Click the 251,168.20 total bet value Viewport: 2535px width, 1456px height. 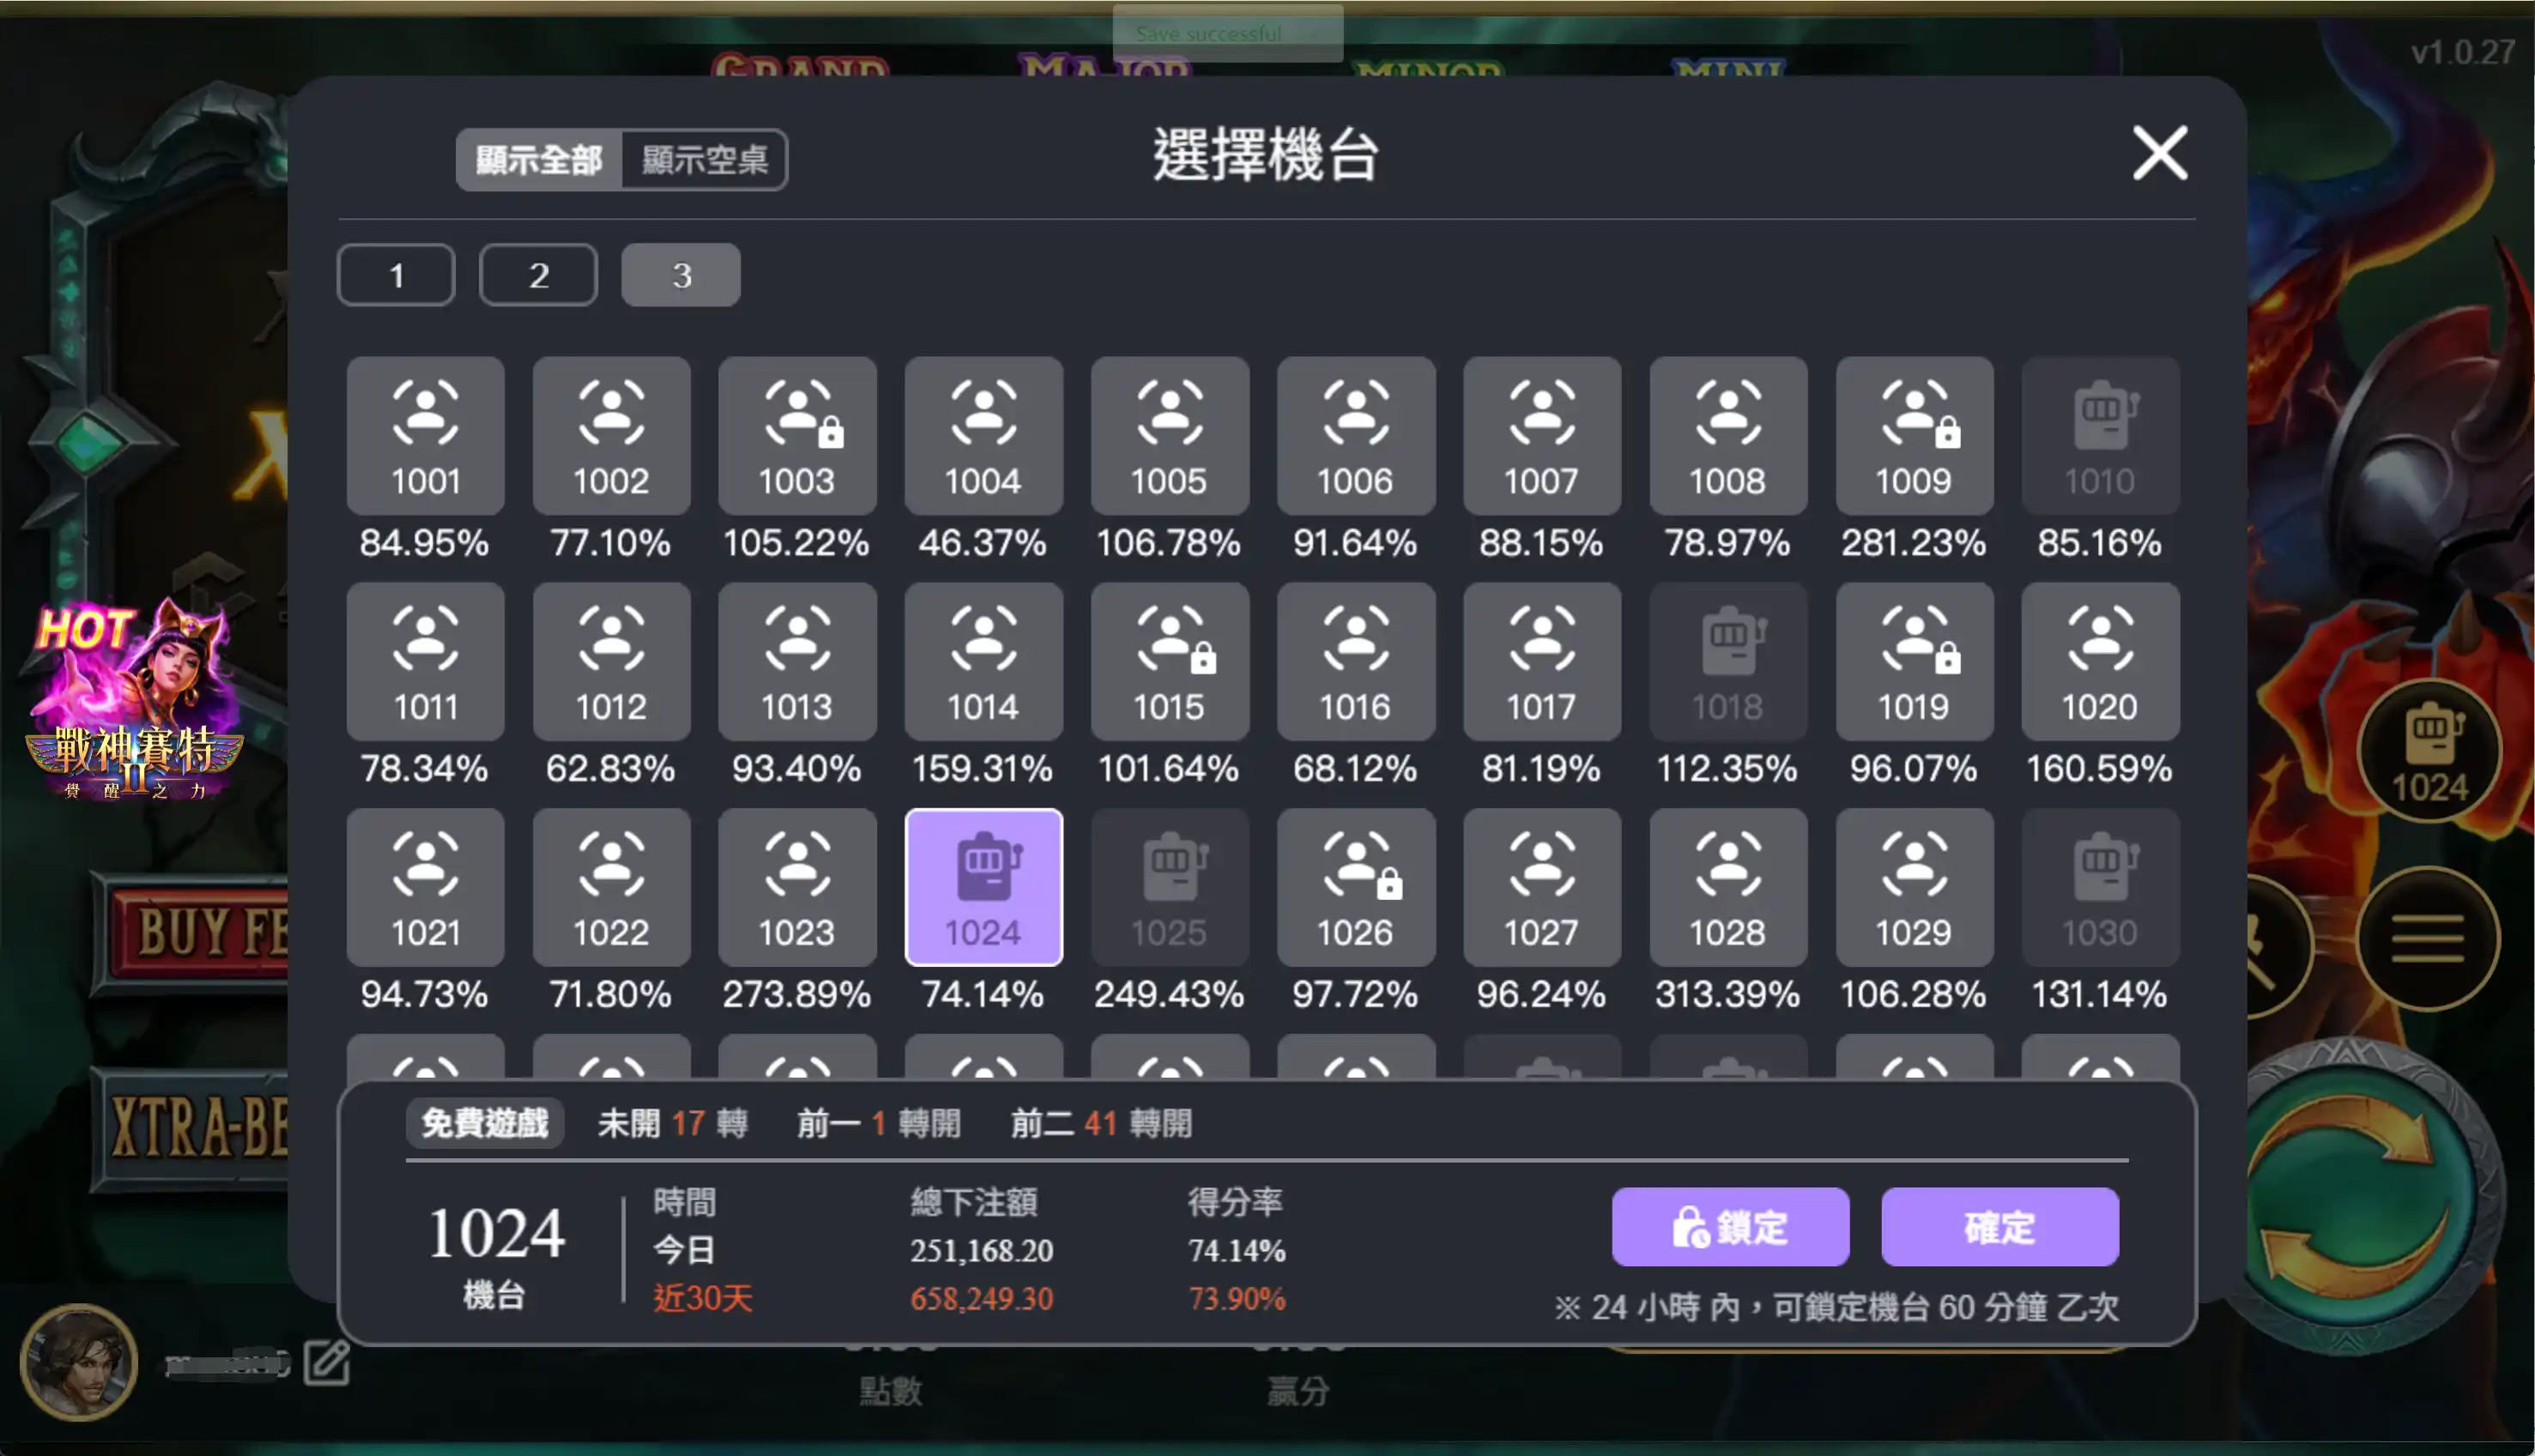point(981,1250)
